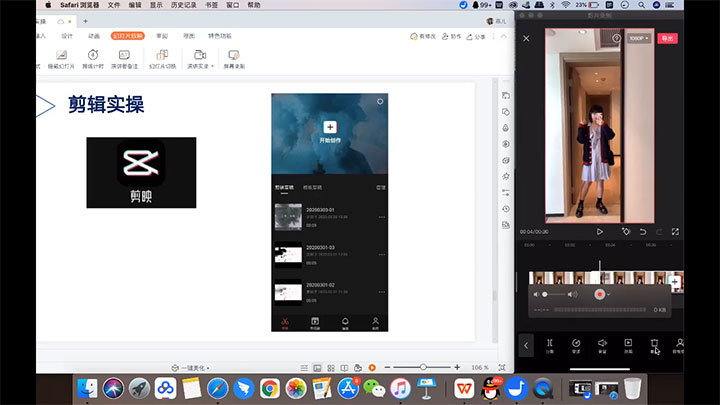Click the undo arrow below the preview
720x405 pixels.
coord(643,231)
